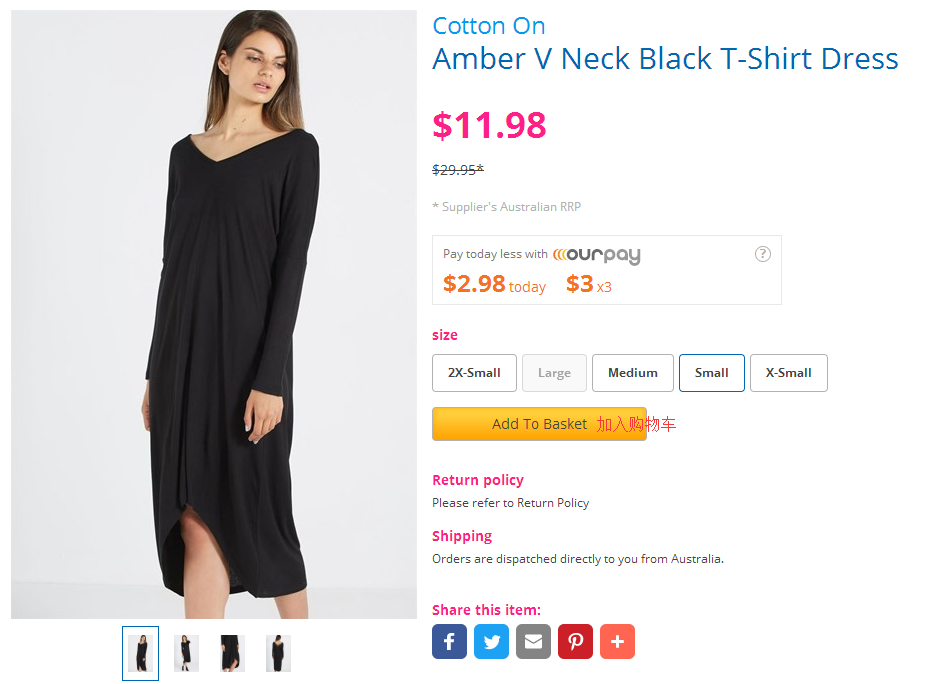
Task: Select size Medium
Action: click(633, 373)
